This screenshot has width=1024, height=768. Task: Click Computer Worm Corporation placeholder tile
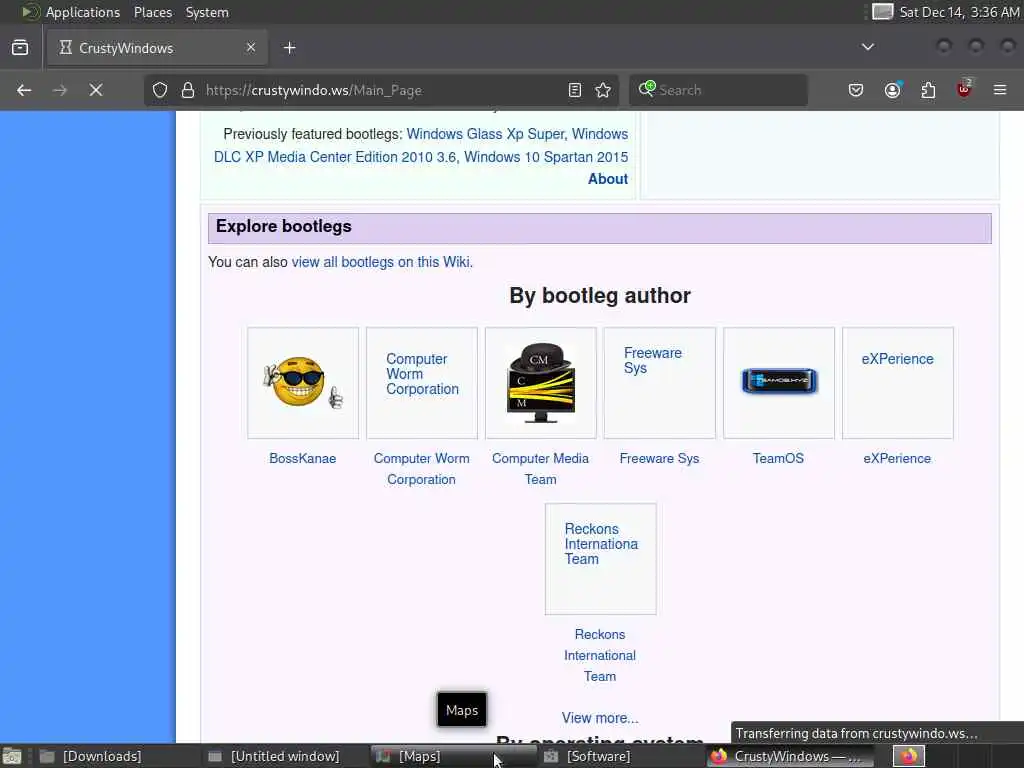(x=422, y=383)
